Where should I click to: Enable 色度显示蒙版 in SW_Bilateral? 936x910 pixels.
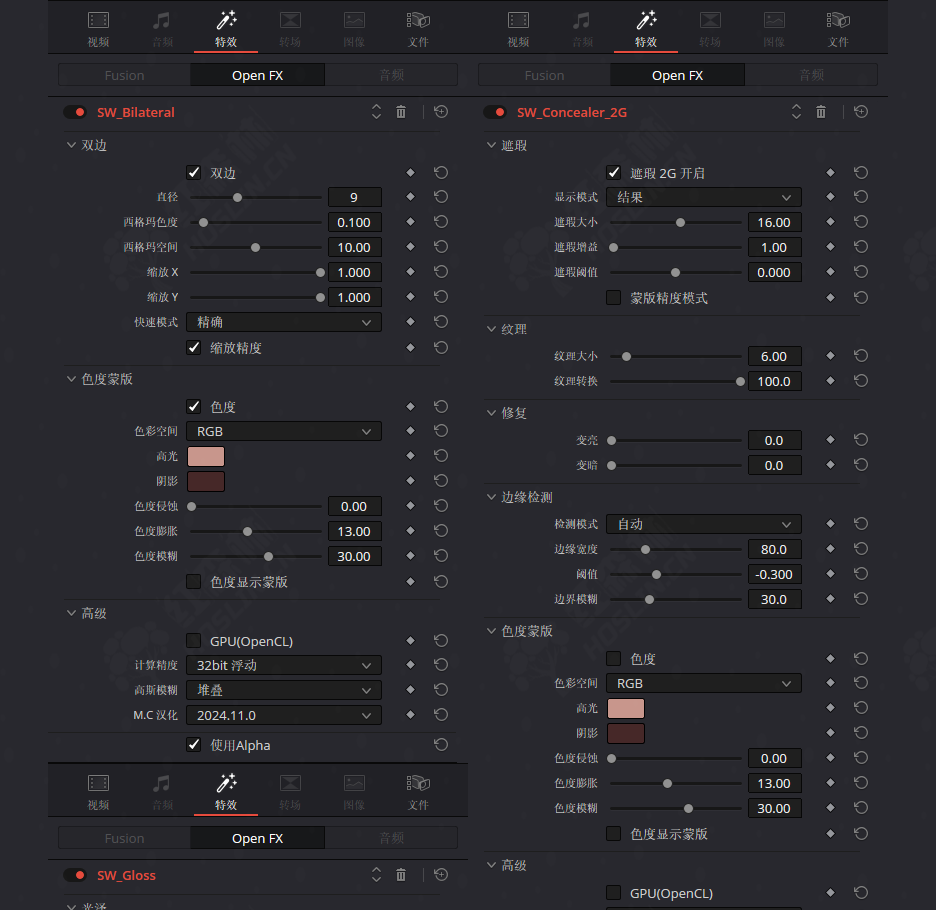pyautogui.click(x=193, y=582)
